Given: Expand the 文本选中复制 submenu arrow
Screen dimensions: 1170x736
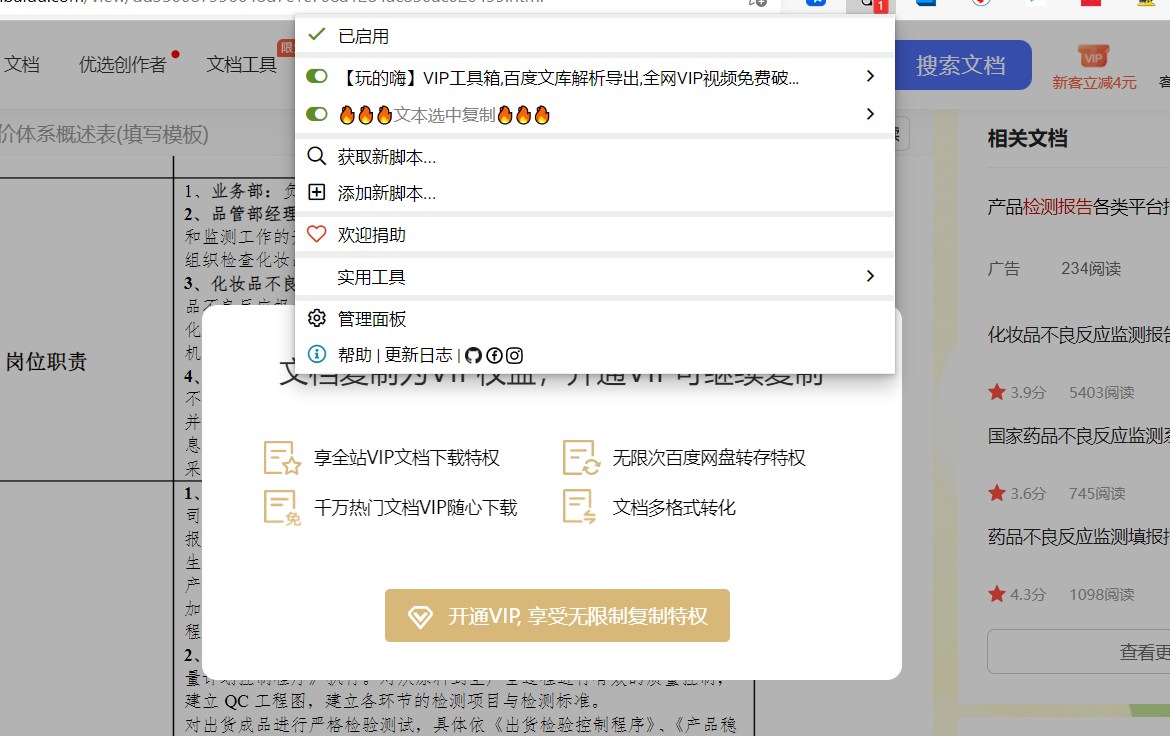Looking at the screenshot, I should tap(870, 115).
